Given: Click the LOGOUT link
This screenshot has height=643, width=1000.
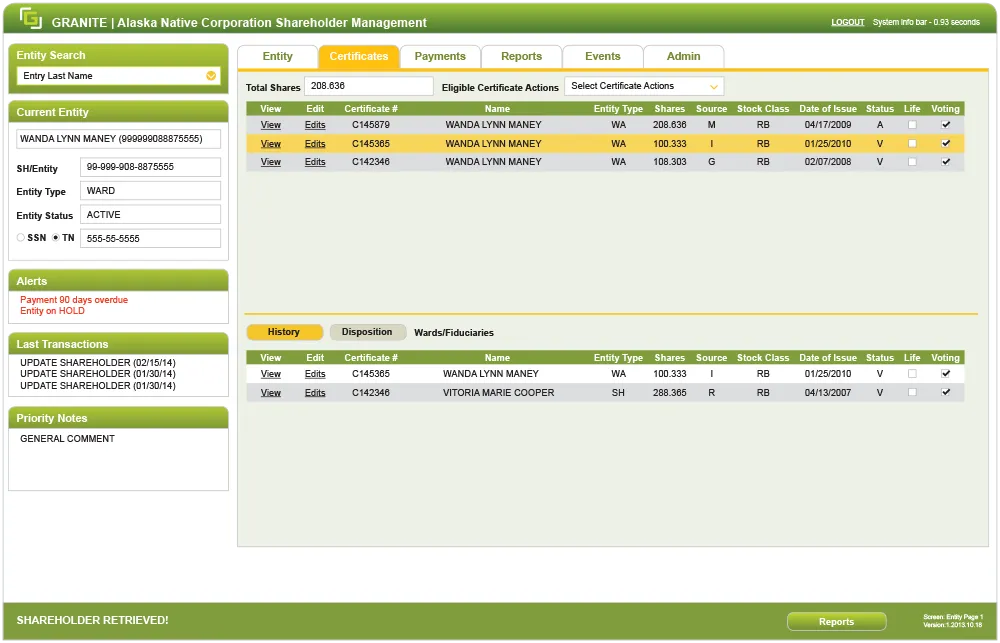Looking at the screenshot, I should point(847,22).
